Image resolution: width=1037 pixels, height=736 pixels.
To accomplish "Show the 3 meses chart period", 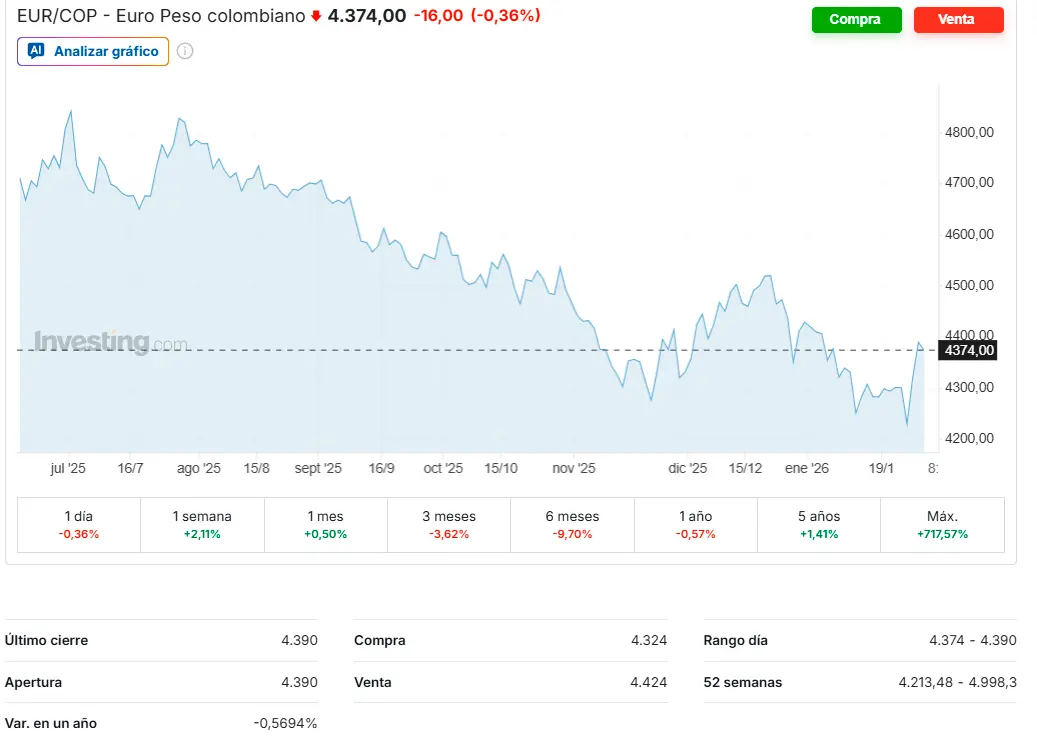I will (449, 525).
